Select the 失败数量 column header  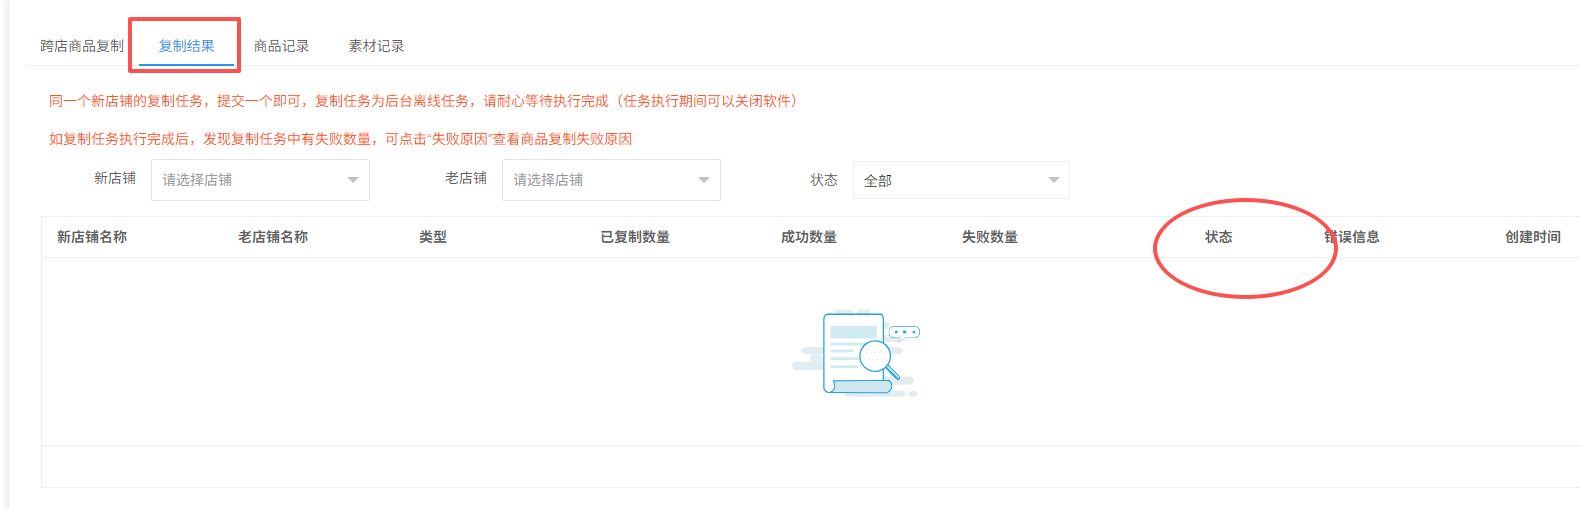pos(990,237)
